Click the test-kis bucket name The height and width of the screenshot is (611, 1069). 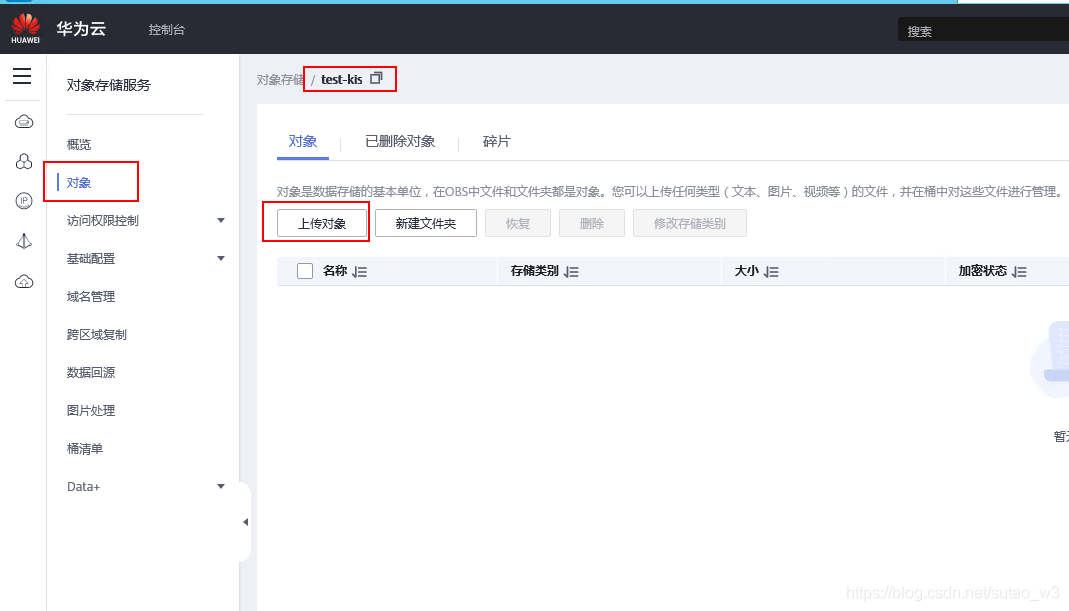point(342,79)
